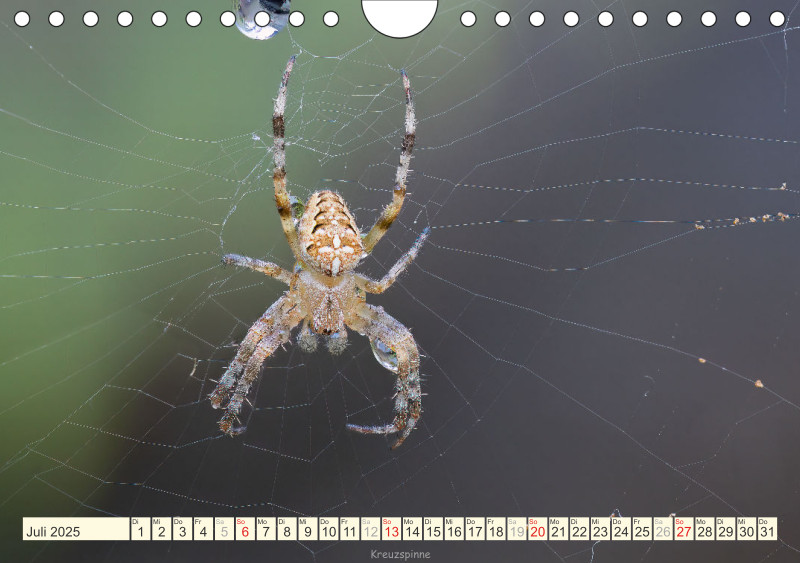The image size is (800, 563).
Task: Select day 9 cell
Action: (308, 529)
